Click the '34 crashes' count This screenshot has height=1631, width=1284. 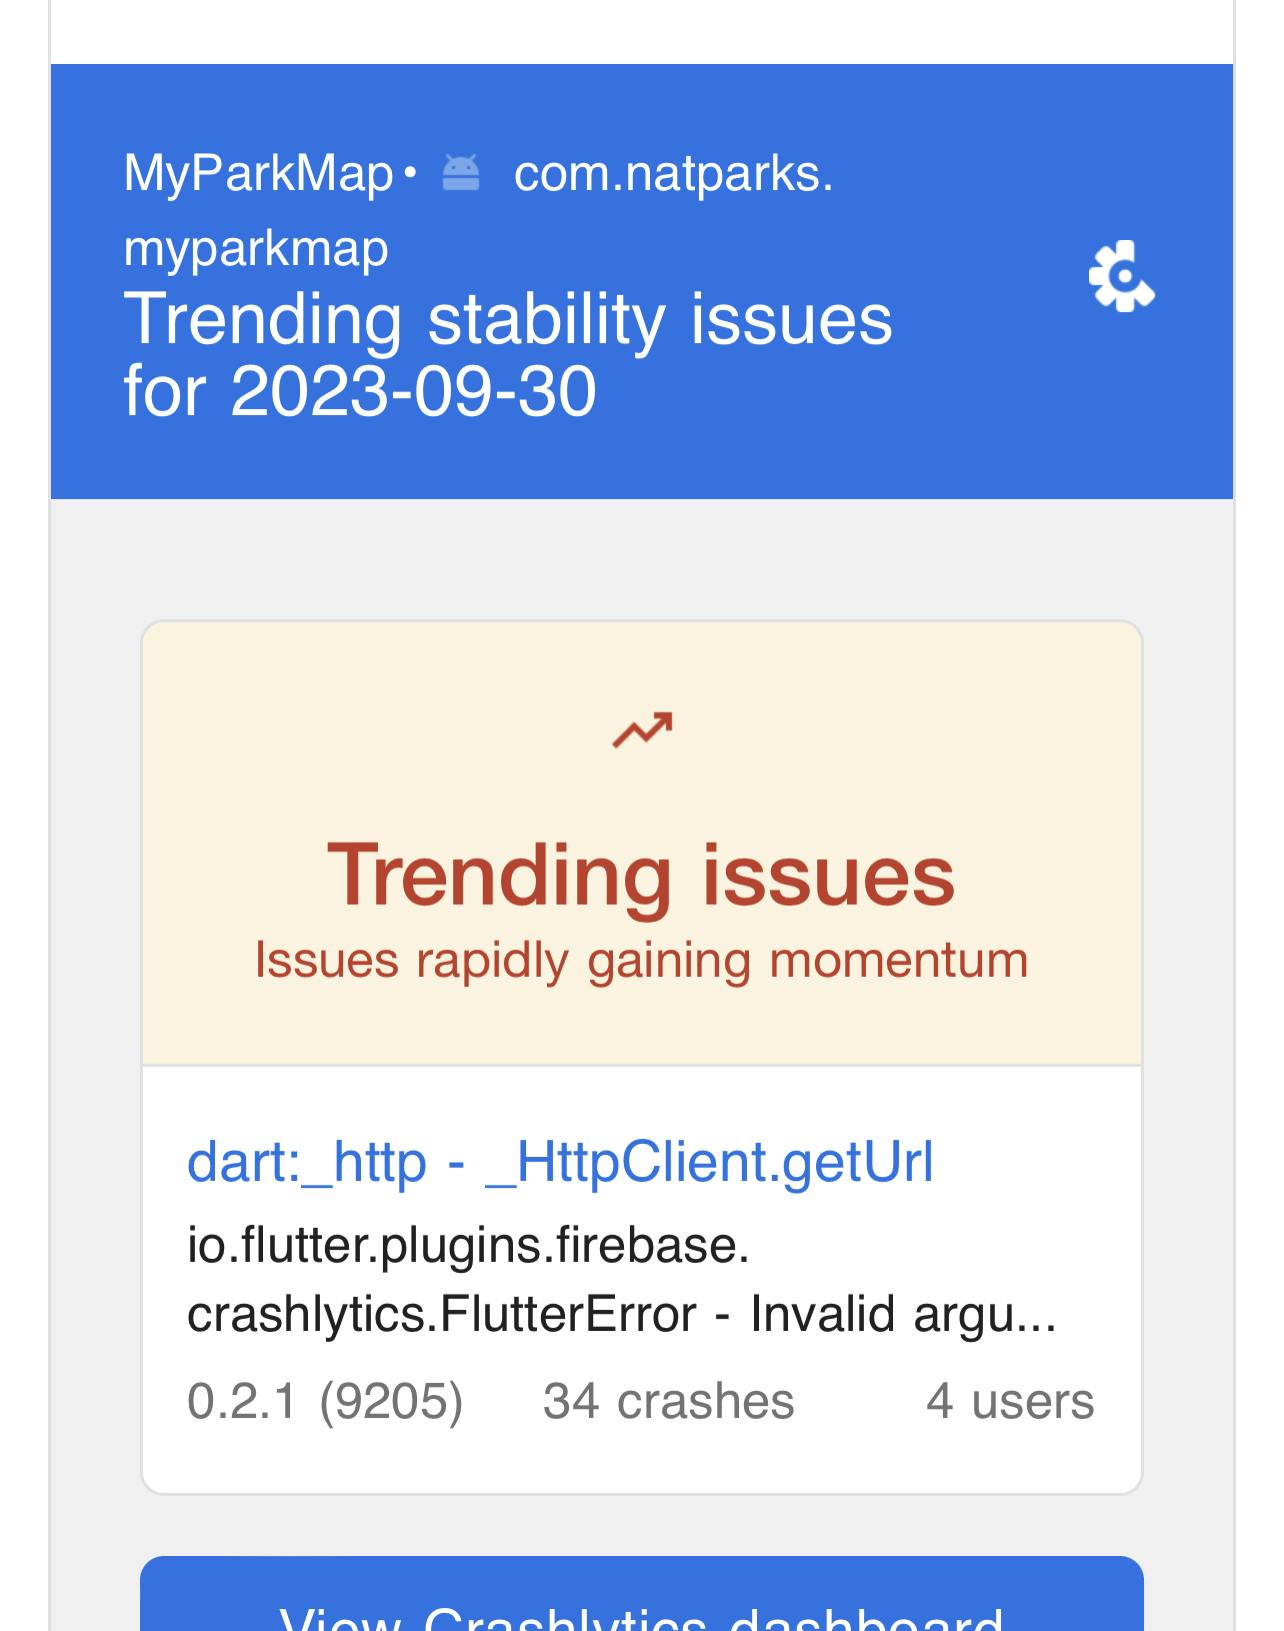668,1401
